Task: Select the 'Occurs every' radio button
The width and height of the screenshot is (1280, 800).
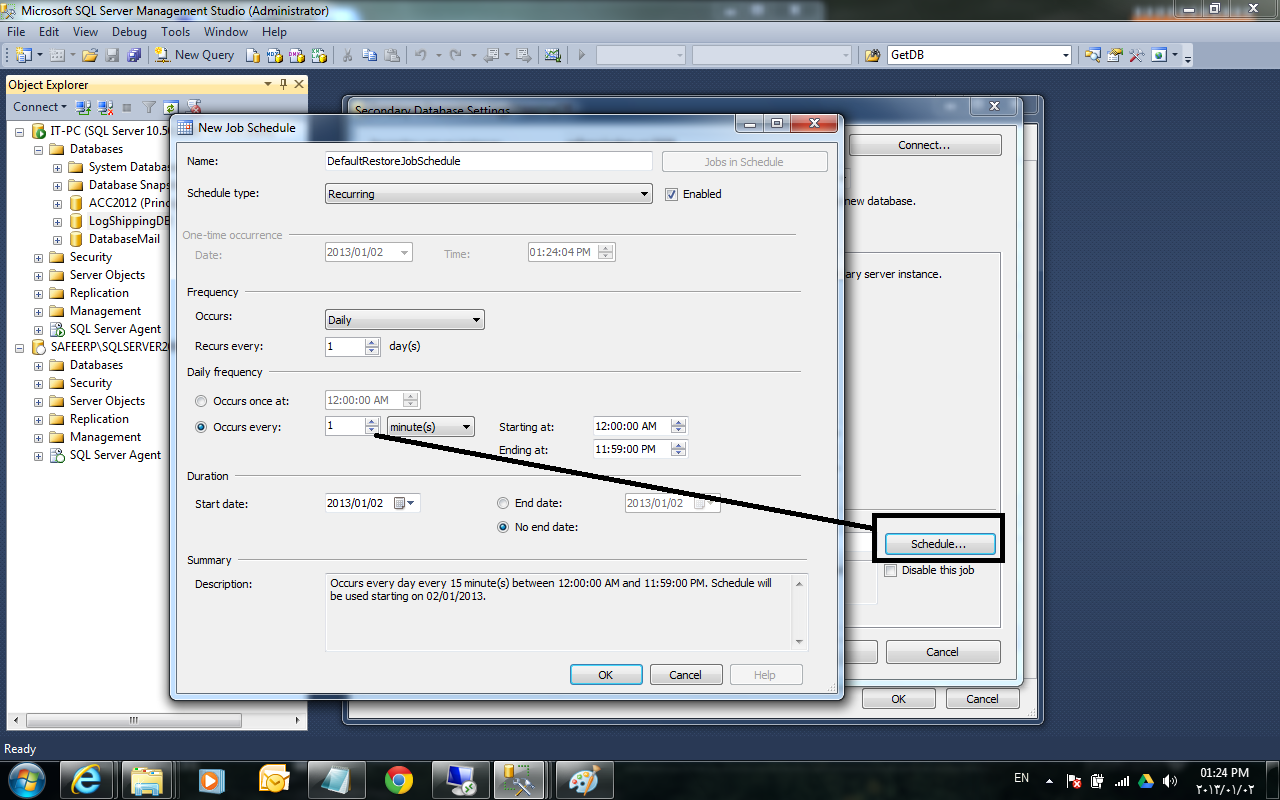Action: (x=202, y=427)
